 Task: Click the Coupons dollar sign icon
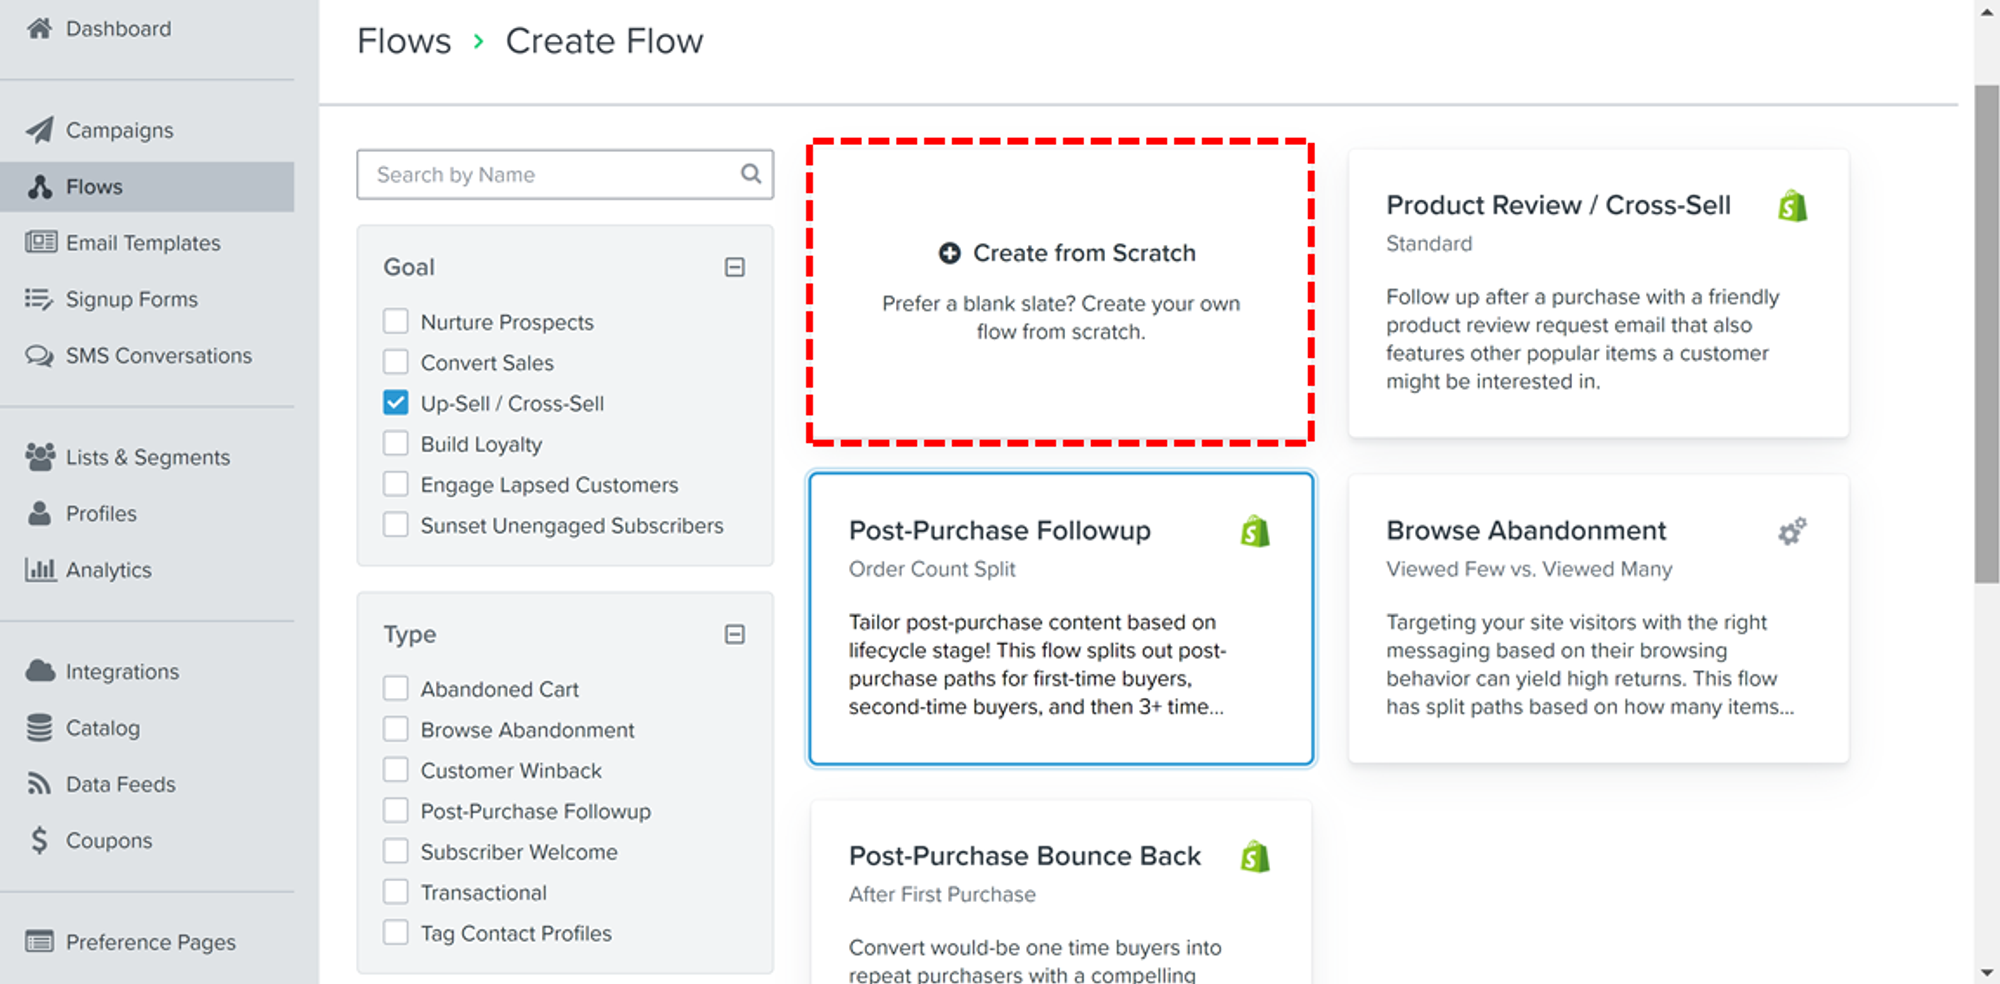pos(40,840)
